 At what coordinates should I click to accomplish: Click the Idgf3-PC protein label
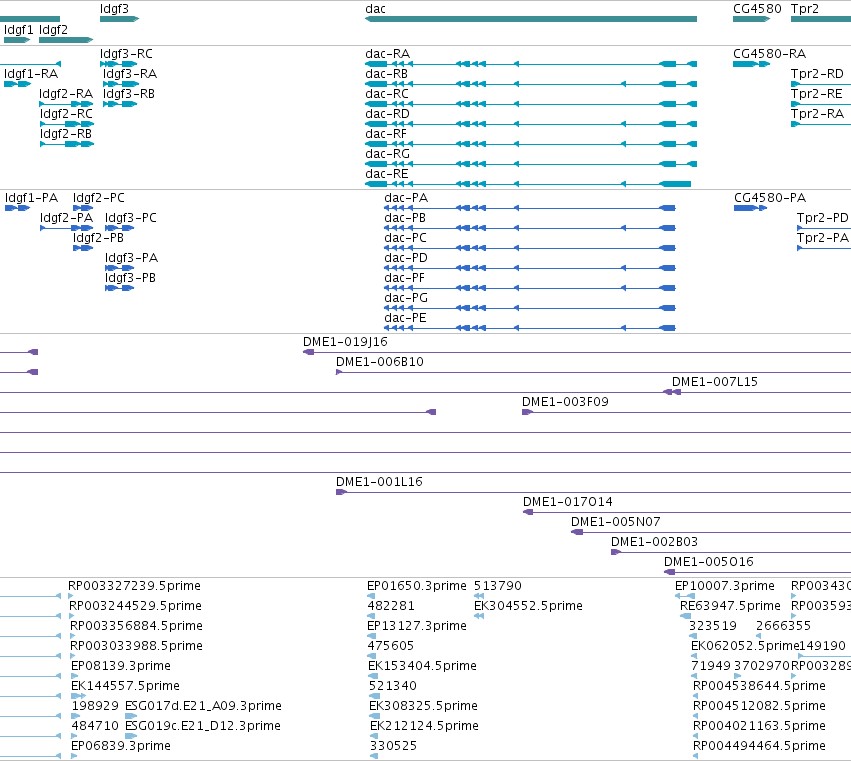(x=131, y=218)
